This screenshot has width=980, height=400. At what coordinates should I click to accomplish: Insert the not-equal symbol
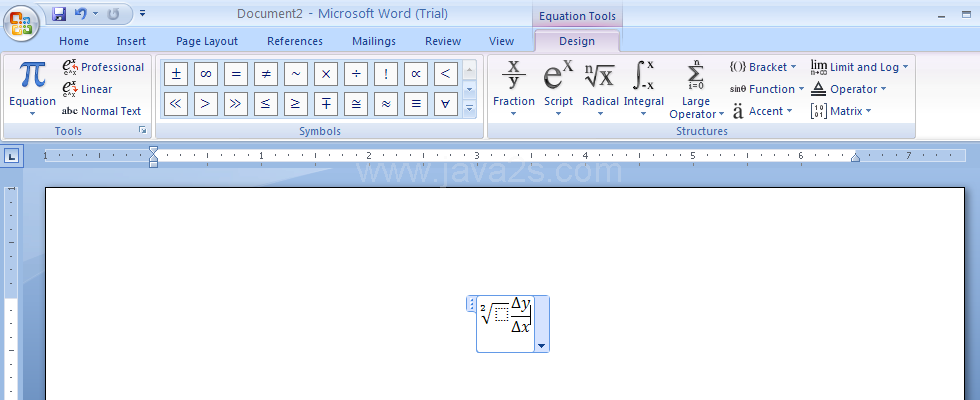[266, 74]
